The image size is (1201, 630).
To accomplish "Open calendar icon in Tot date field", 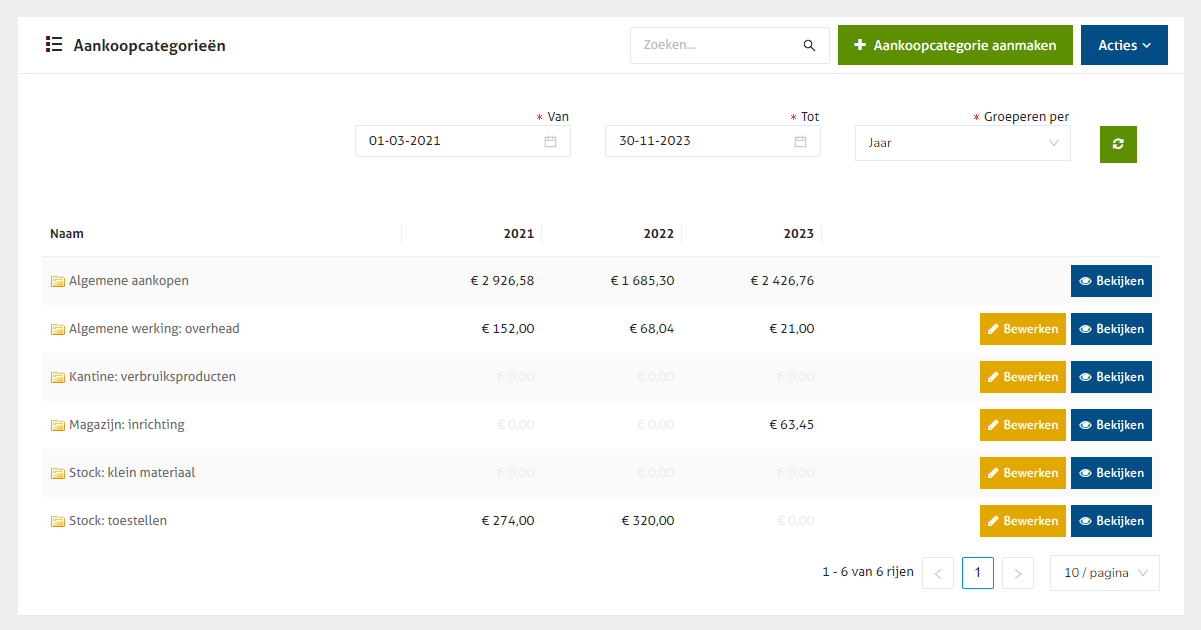I will [800, 141].
